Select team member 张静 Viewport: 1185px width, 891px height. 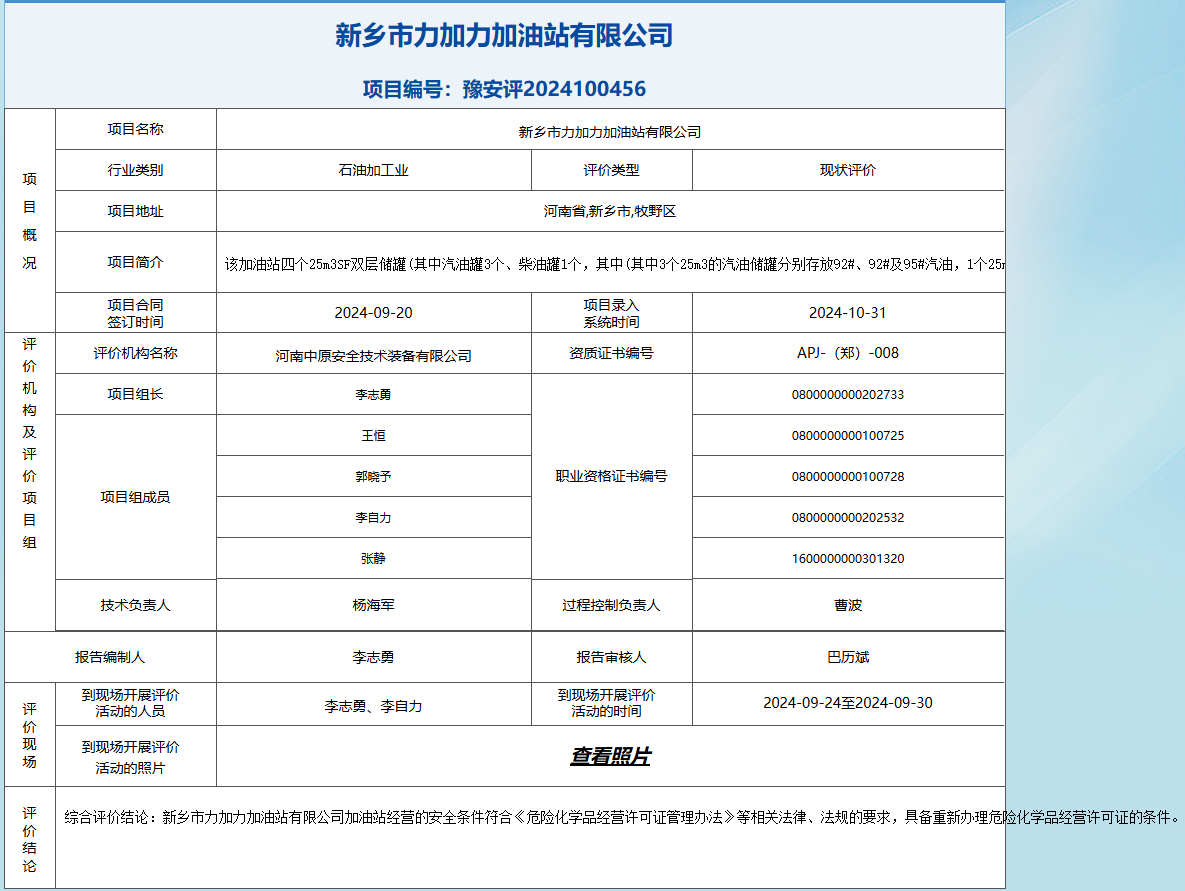click(x=373, y=558)
